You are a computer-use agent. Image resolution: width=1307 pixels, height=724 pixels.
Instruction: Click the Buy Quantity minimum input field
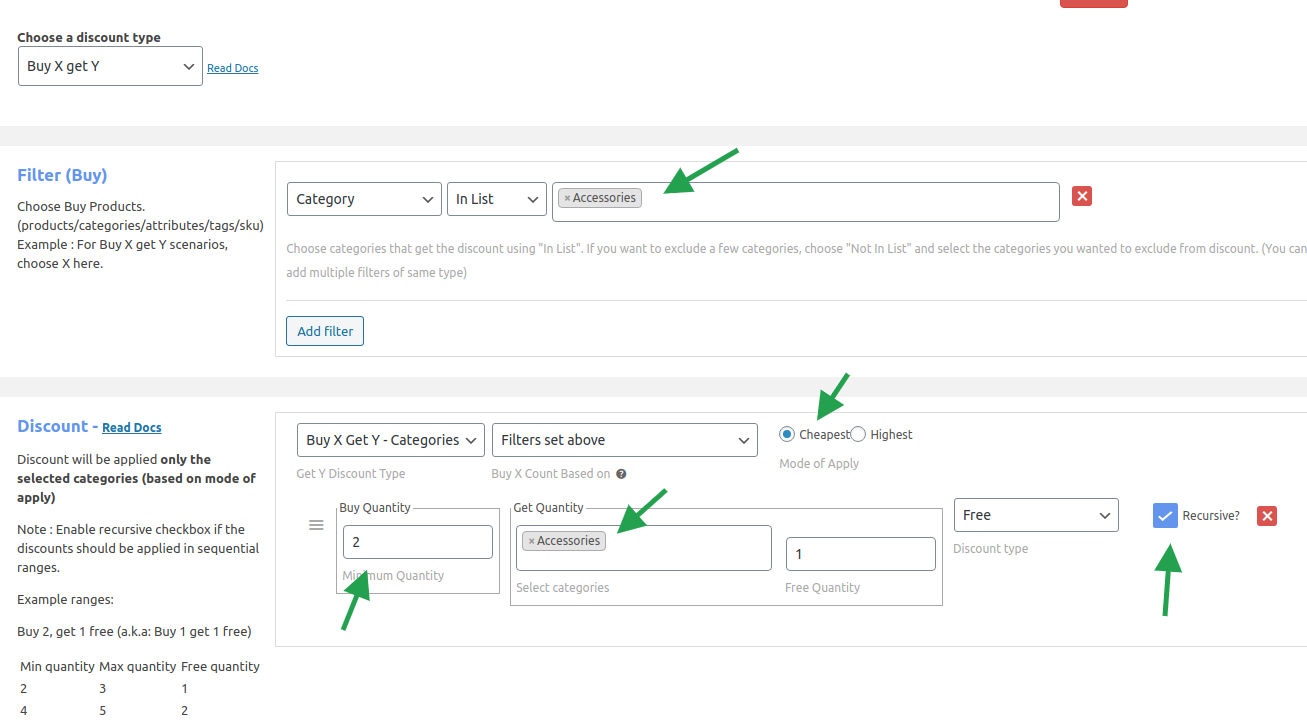click(x=417, y=542)
